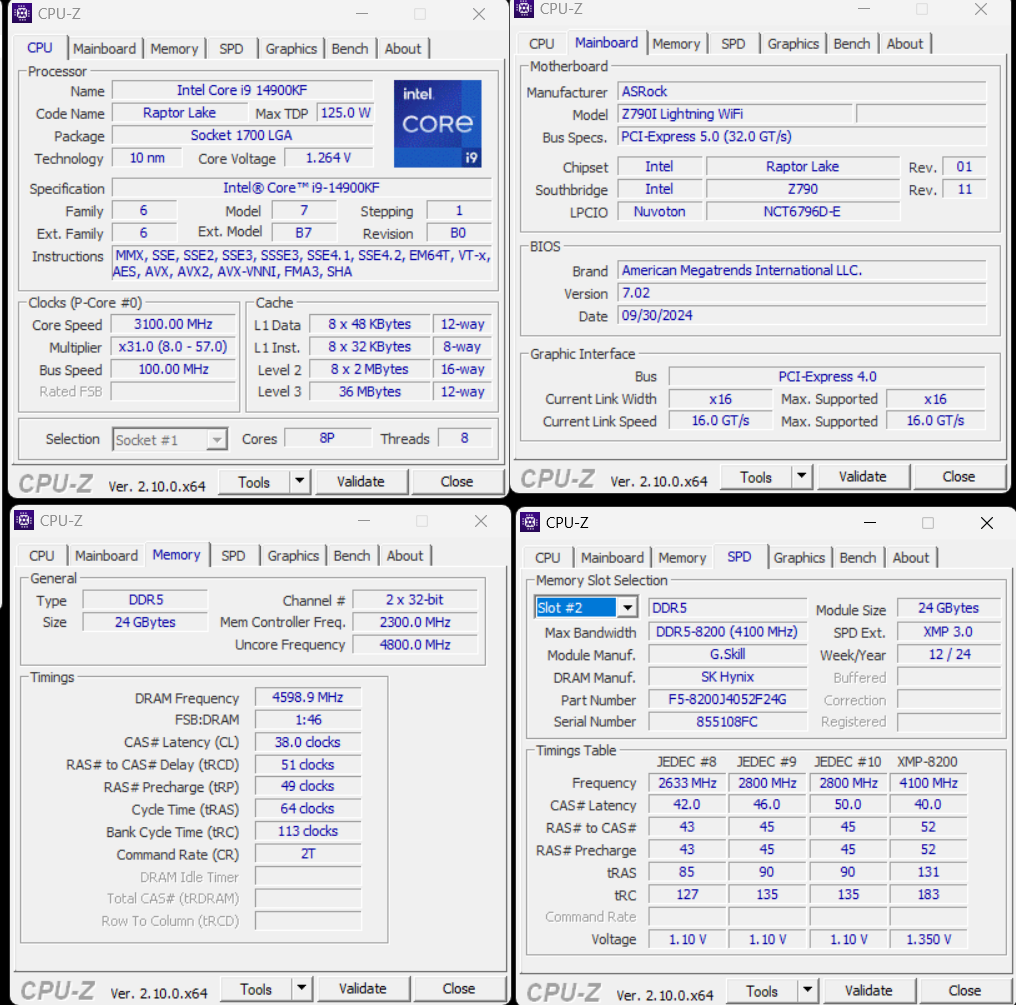Select SPD tab in the Mainboard window
The image size is (1016, 1005).
(x=733, y=43)
